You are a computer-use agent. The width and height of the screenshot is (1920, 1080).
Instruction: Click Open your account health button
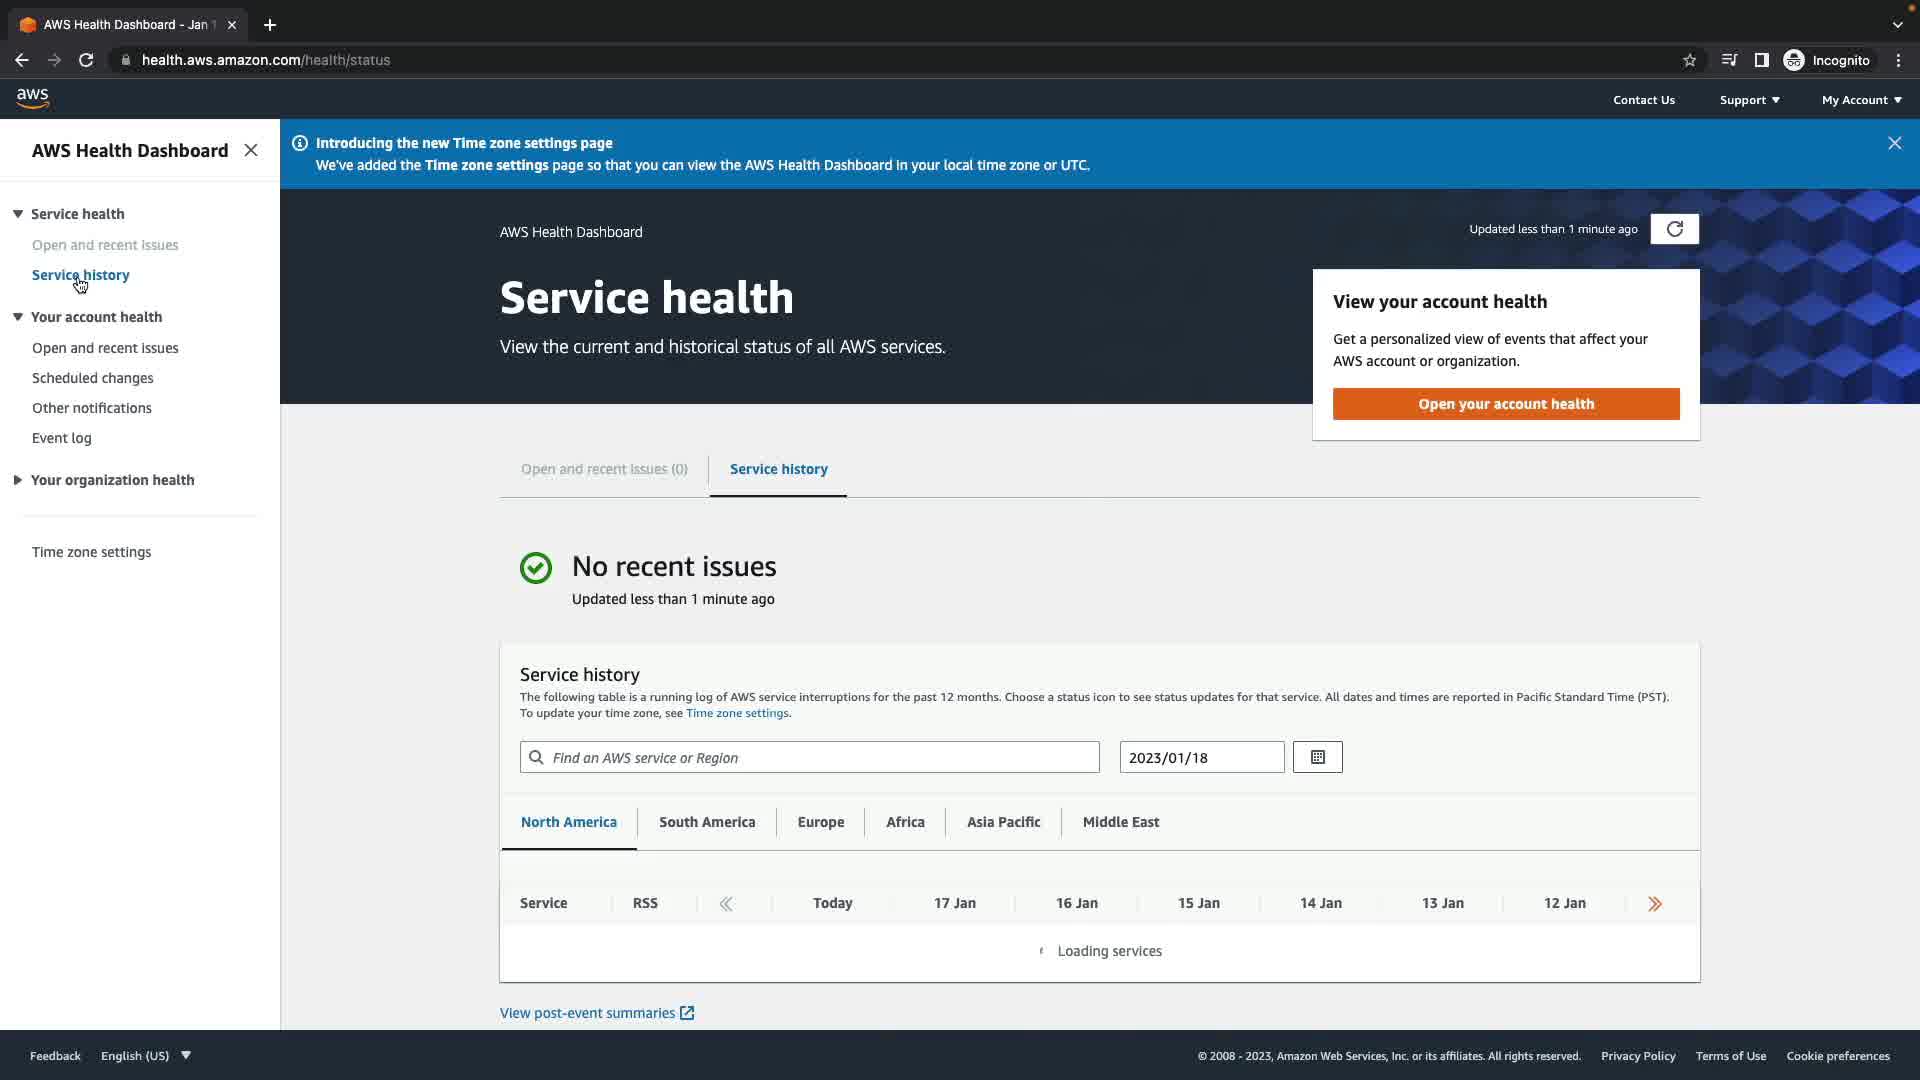point(1506,404)
